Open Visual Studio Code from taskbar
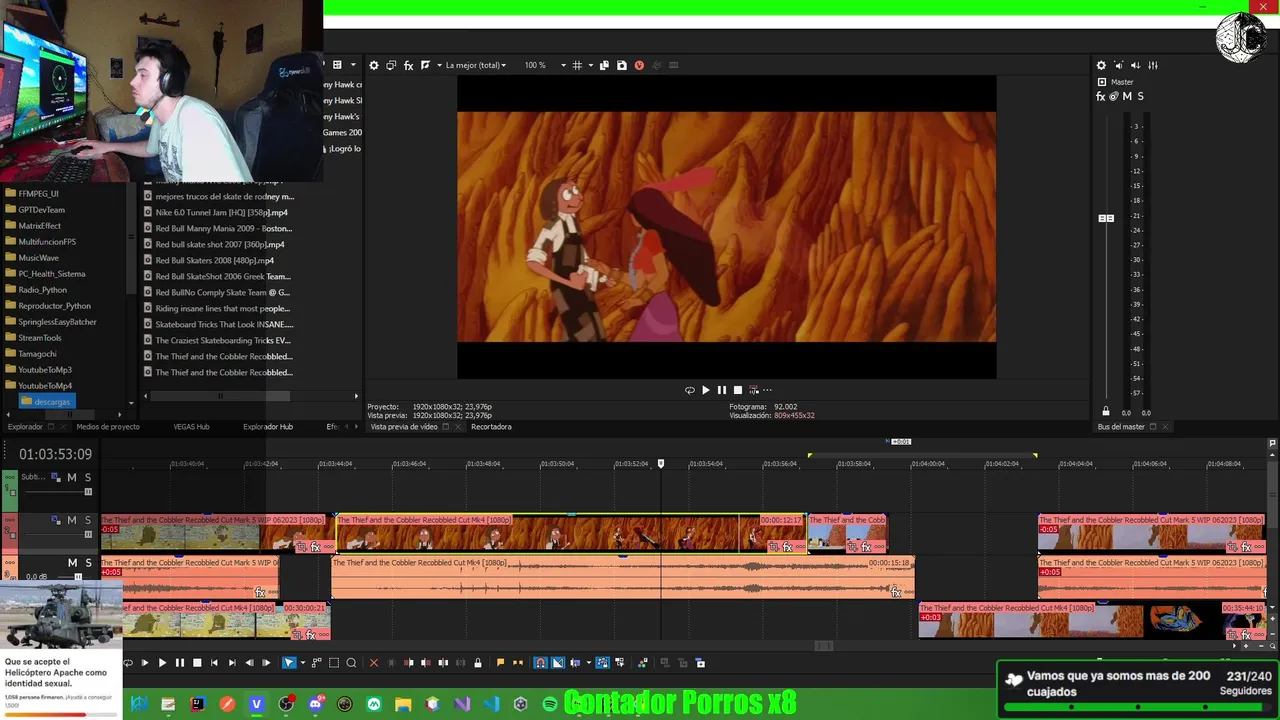The image size is (1280, 720). (491, 705)
